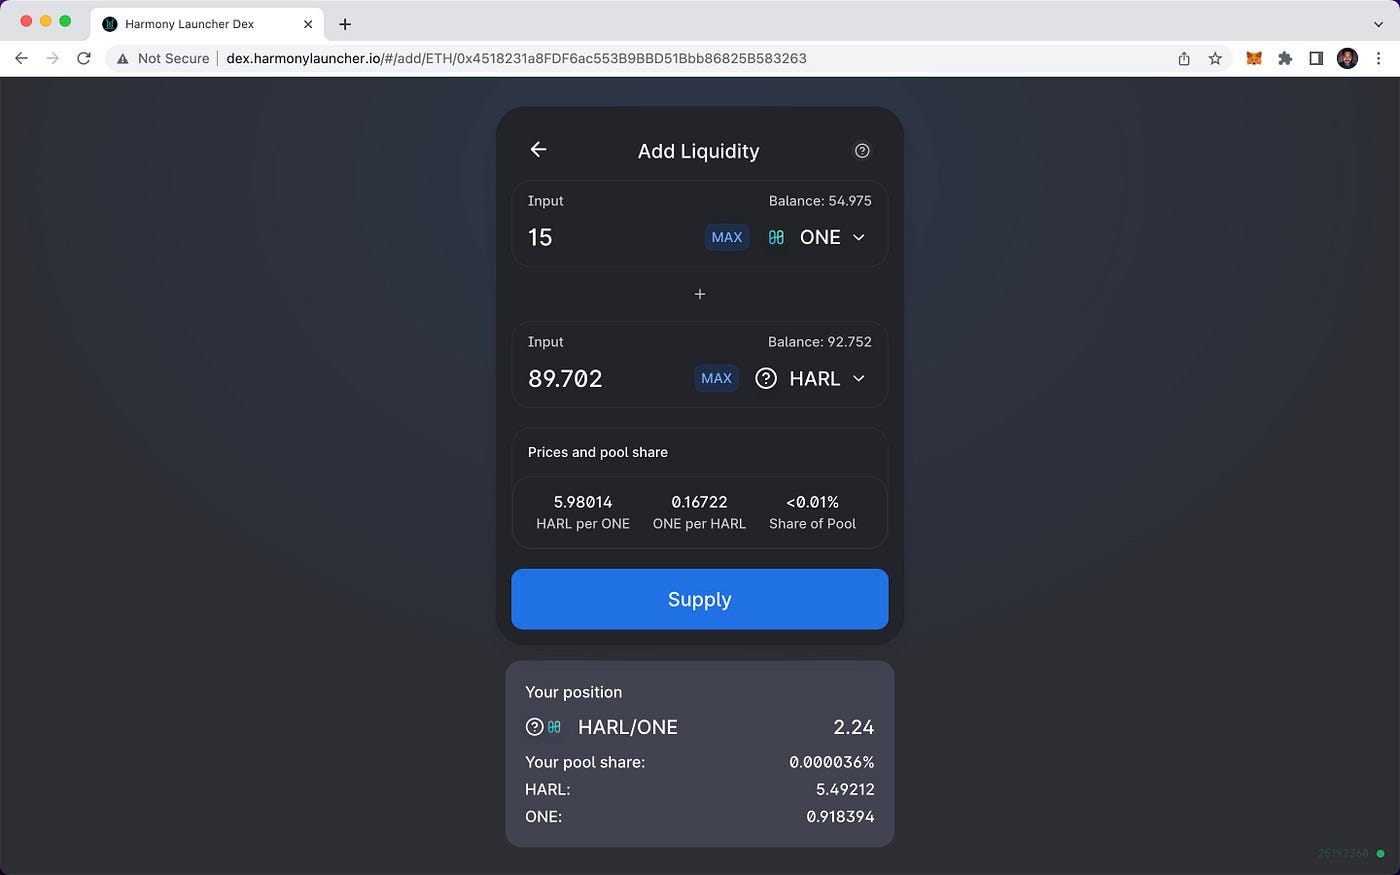Select the Harmony Launcher Dex tab
Viewport: 1400px width, 875px height.
pos(208,24)
